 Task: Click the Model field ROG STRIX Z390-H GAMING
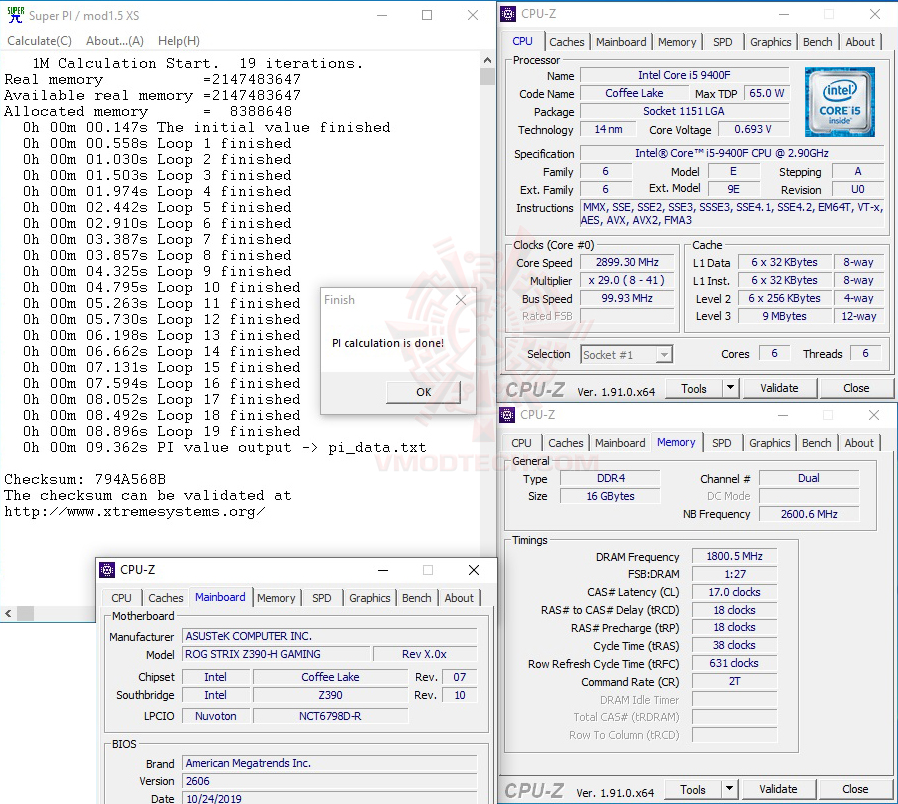point(276,654)
